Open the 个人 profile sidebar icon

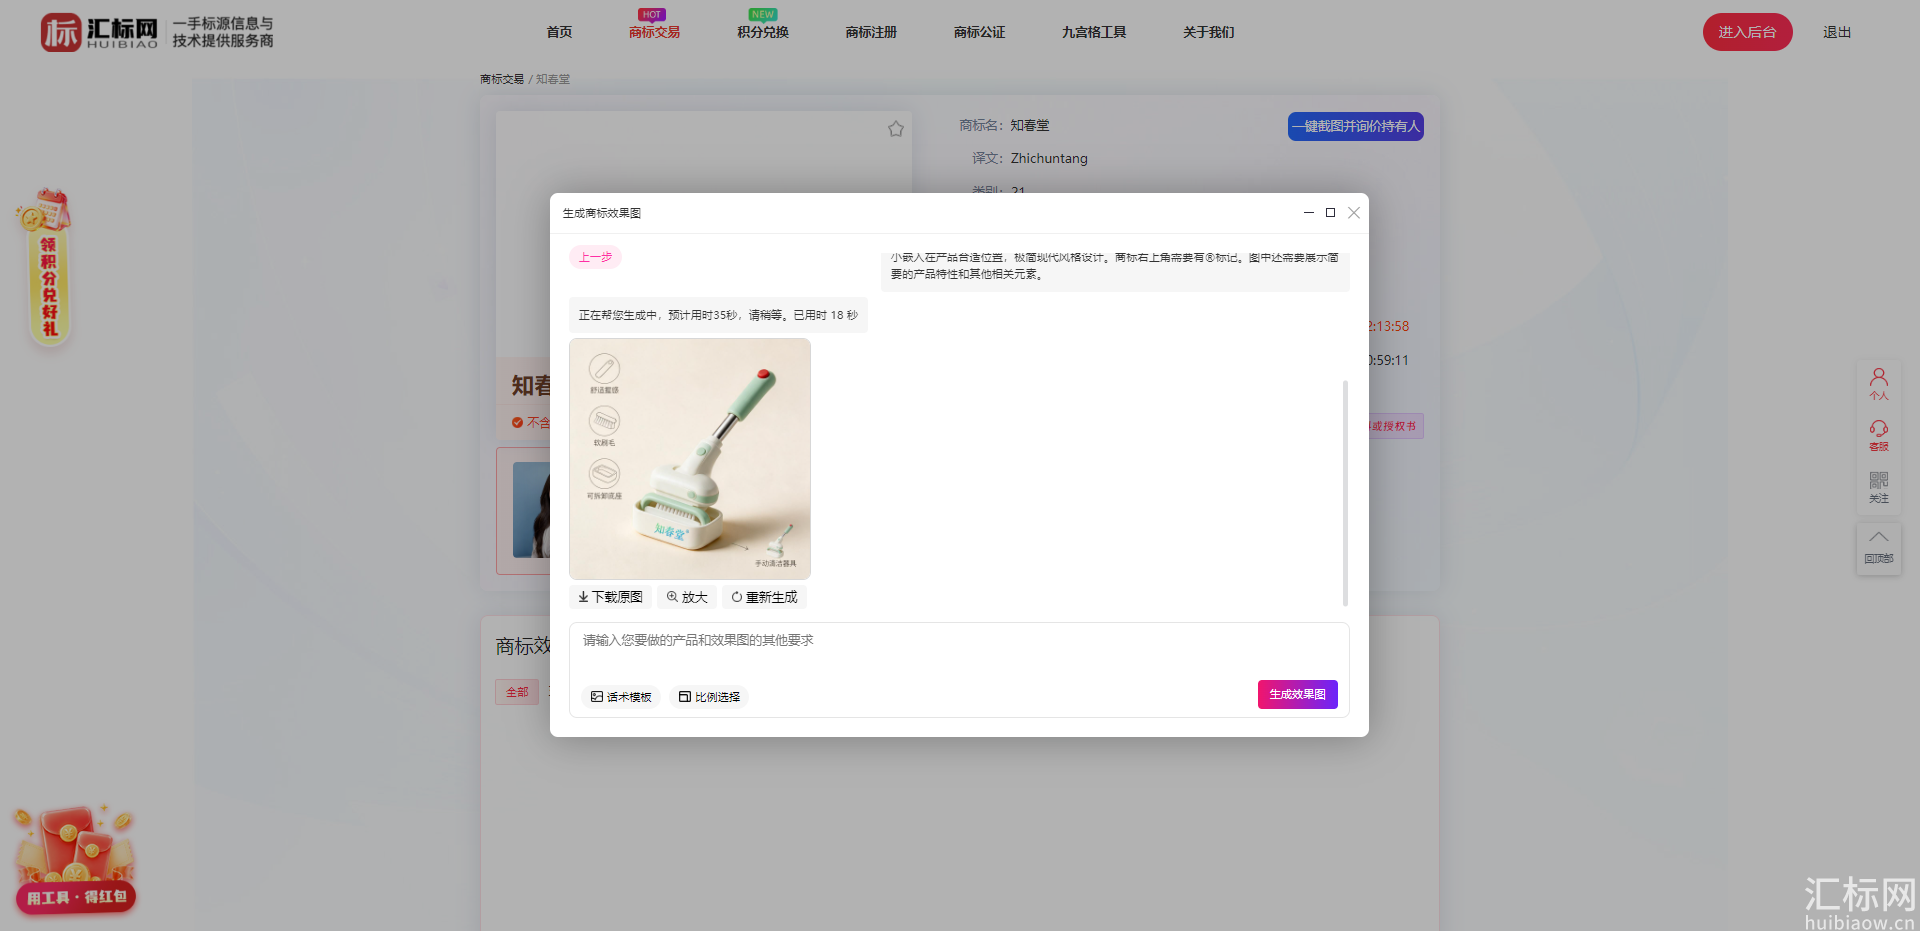click(1879, 383)
